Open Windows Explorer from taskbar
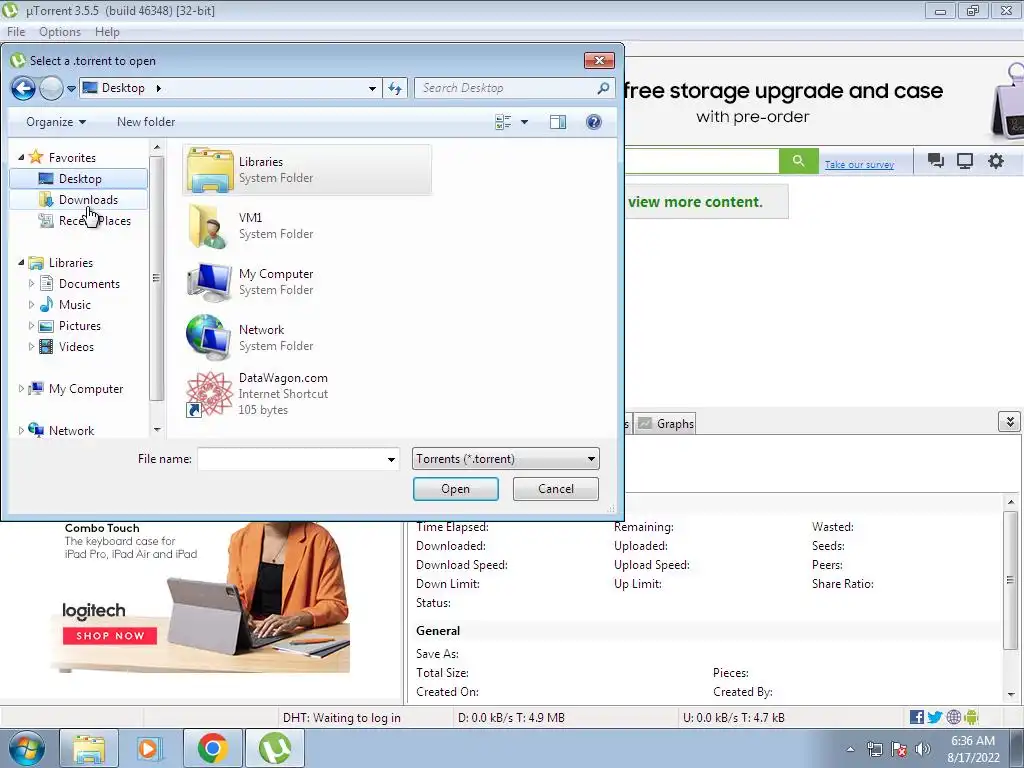 [89, 748]
